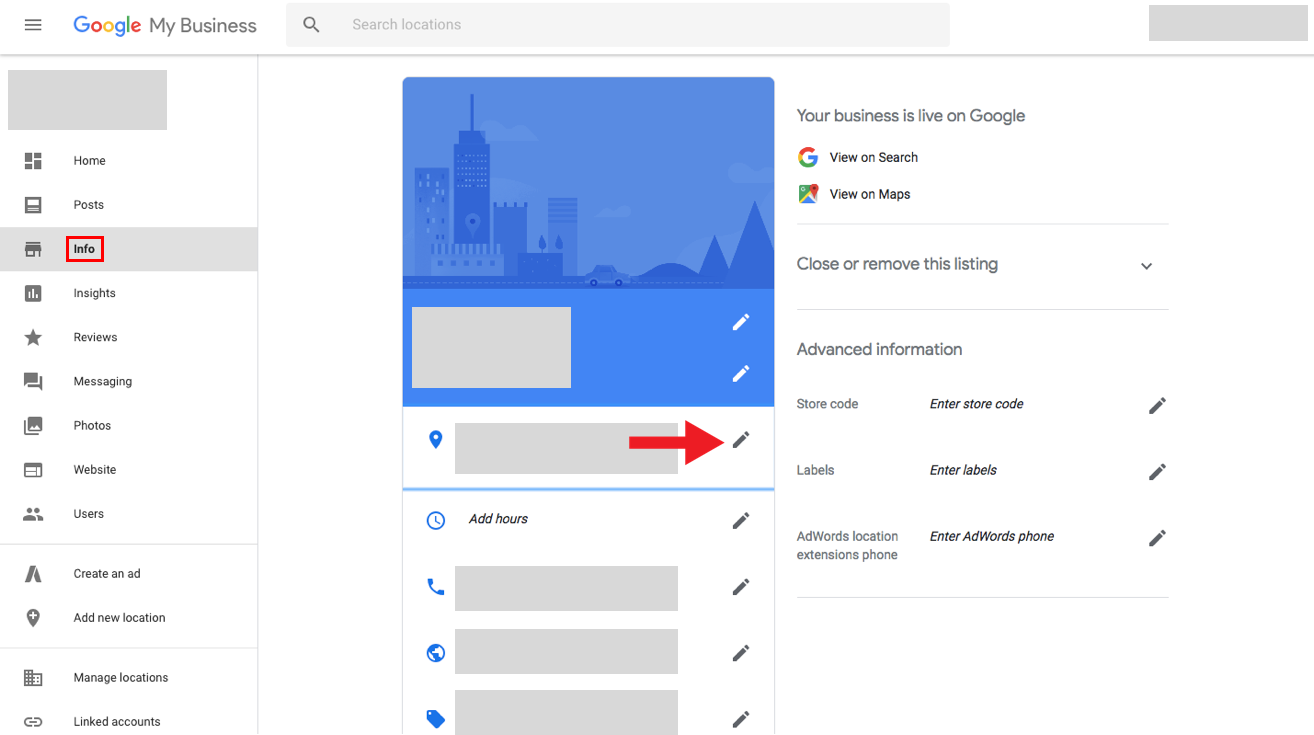Click the Reviews star icon

pos(33,337)
